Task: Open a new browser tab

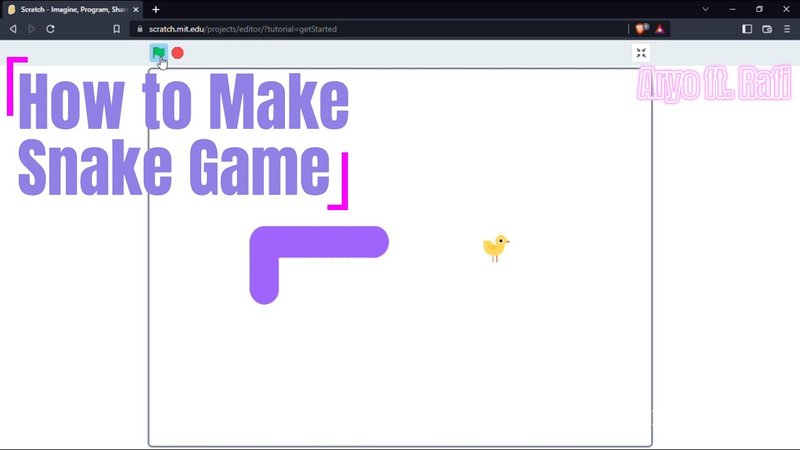Action: [x=156, y=10]
